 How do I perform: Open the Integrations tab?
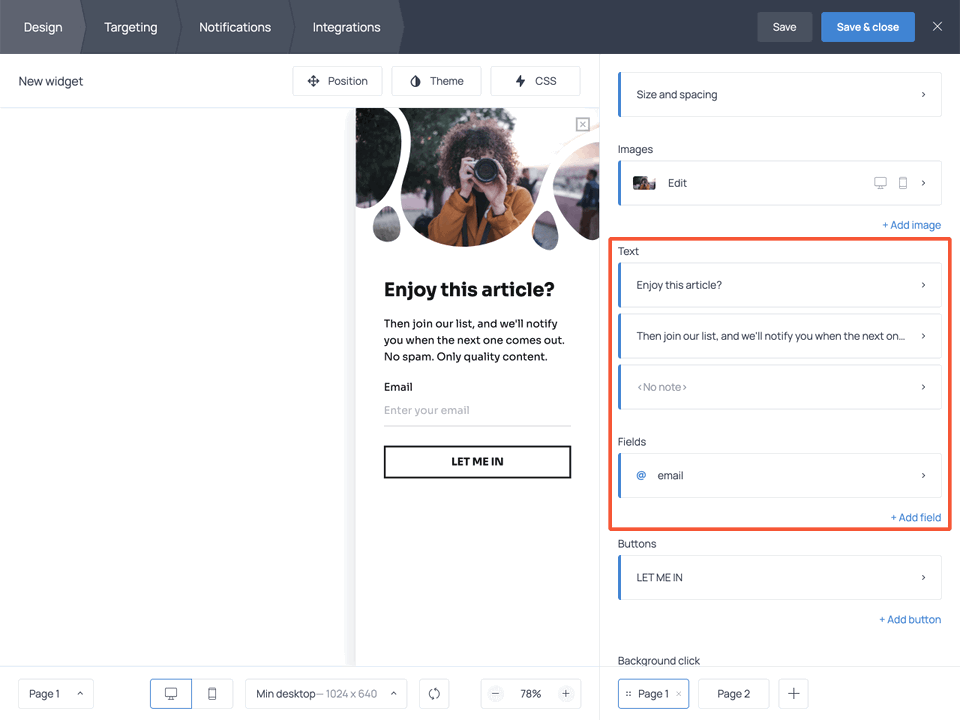pos(346,27)
